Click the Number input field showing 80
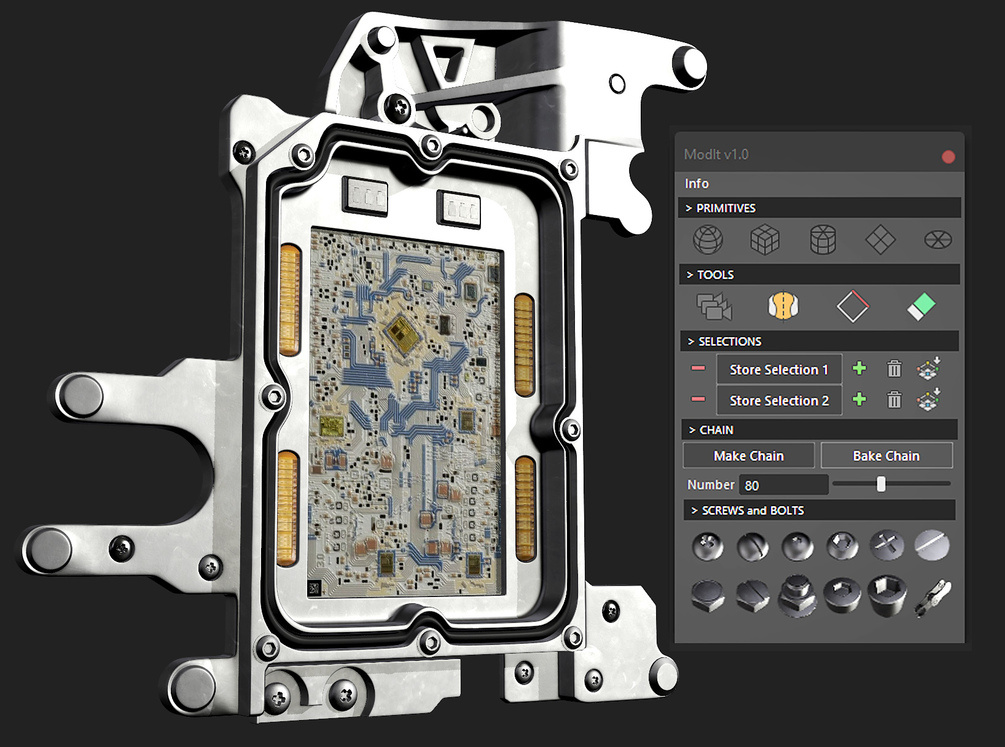This screenshot has height=747, width=1005. (x=783, y=485)
